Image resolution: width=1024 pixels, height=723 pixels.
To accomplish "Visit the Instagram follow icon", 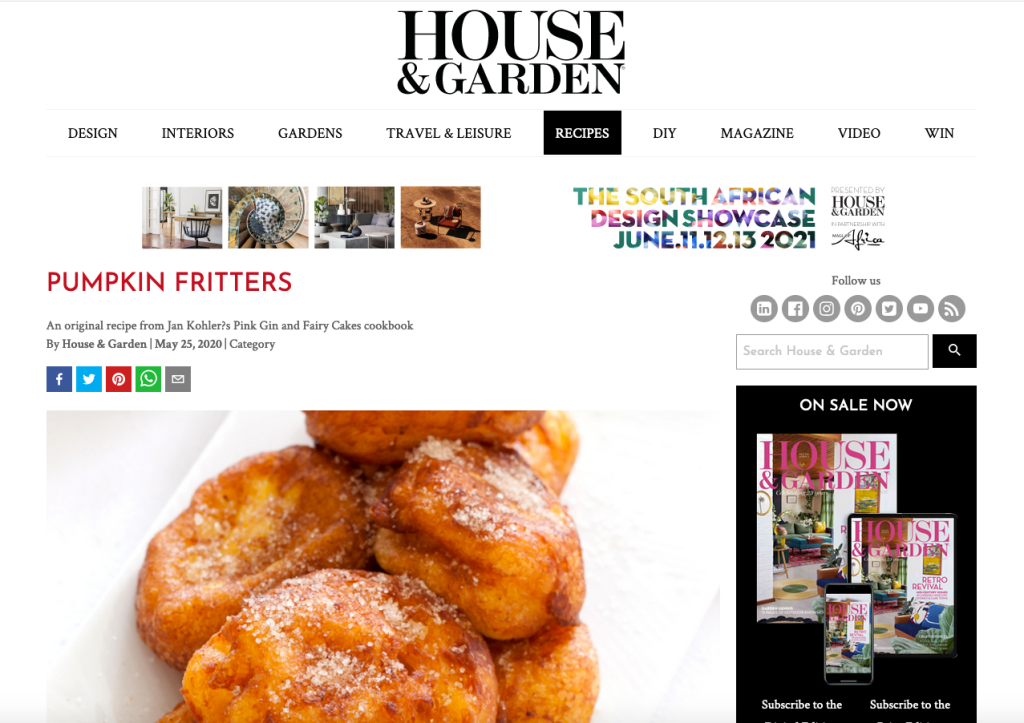I will coord(826,308).
